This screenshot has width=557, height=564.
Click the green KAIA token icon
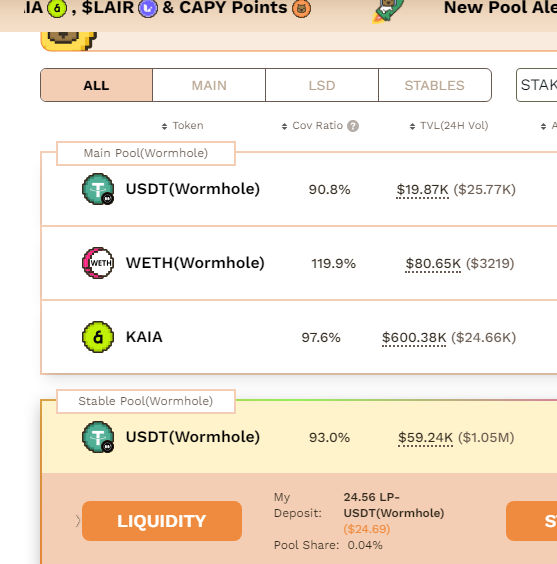pyautogui.click(x=98, y=337)
